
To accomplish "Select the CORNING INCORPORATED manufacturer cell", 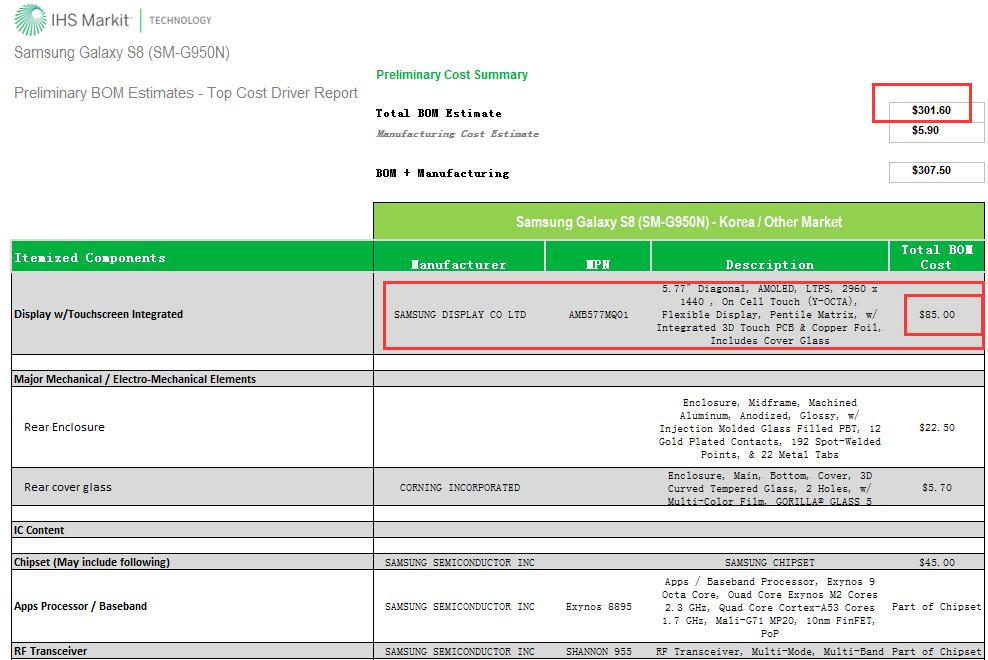I will pyautogui.click(x=459, y=488).
